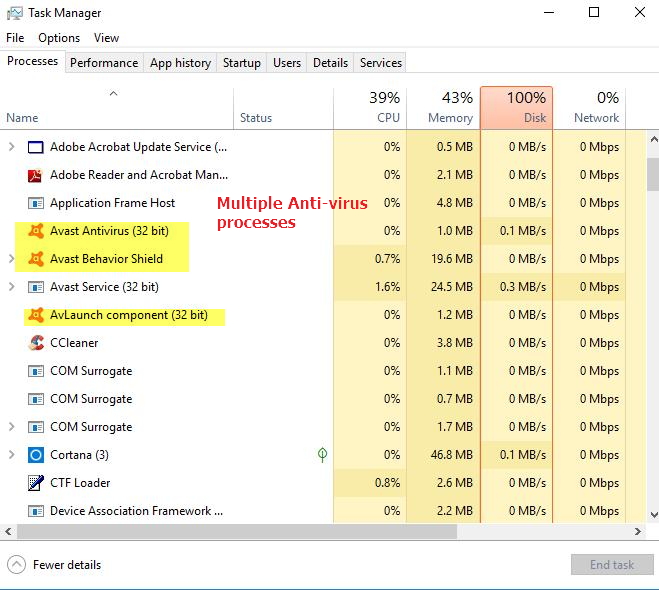The width and height of the screenshot is (659, 590).
Task: Open the Startup tab
Action: [241, 63]
